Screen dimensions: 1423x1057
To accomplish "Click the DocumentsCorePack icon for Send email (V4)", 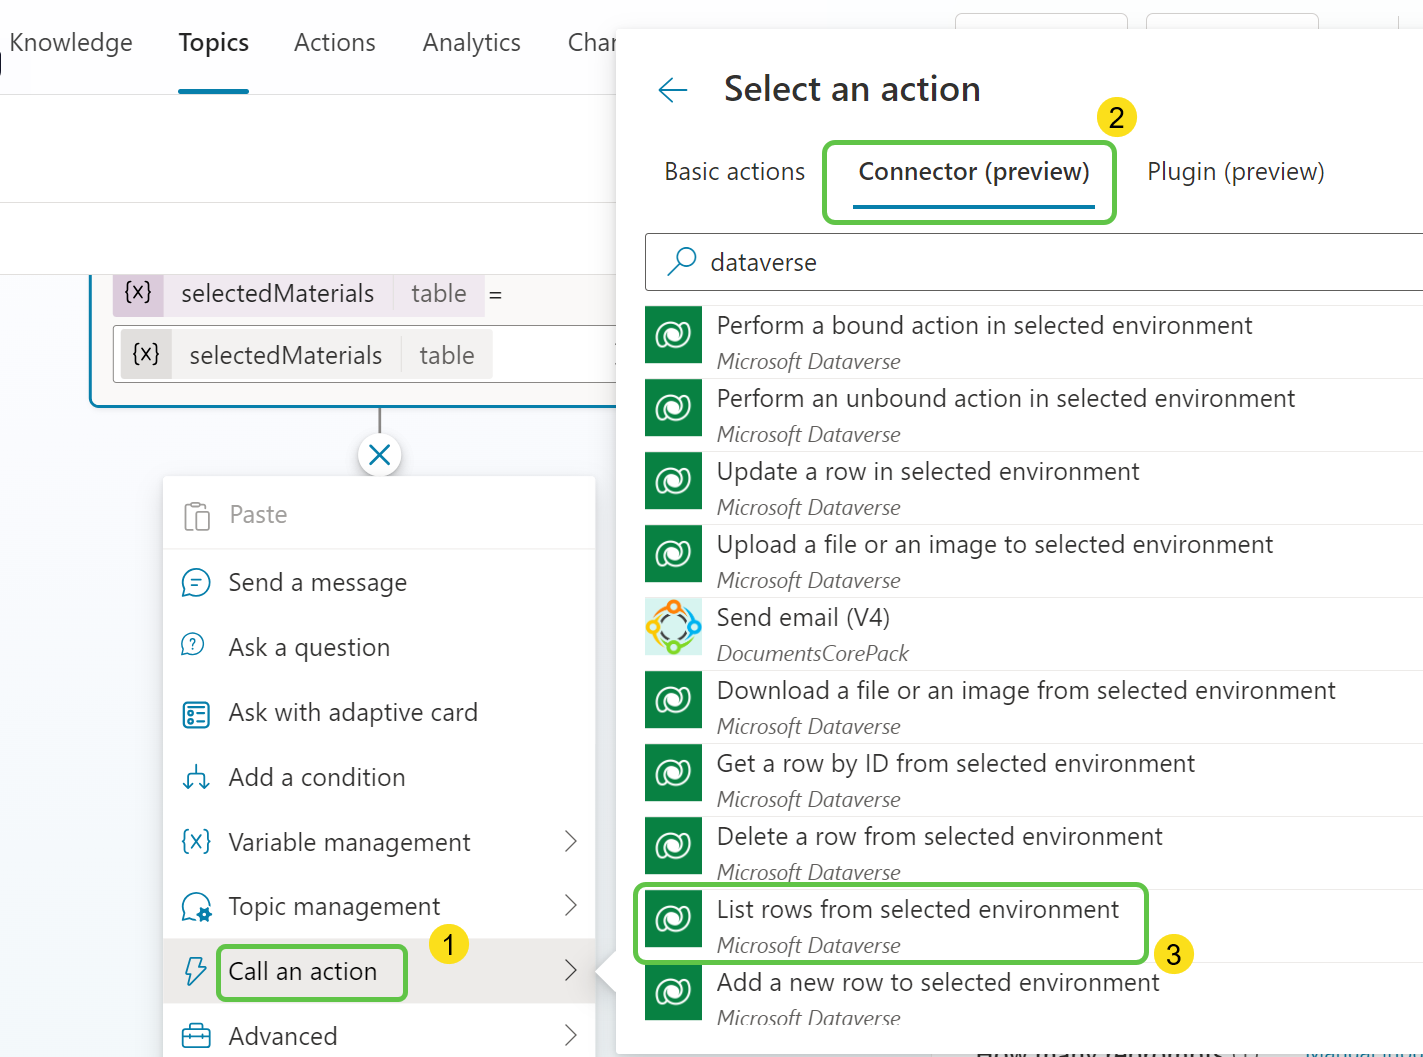I will coord(673,627).
